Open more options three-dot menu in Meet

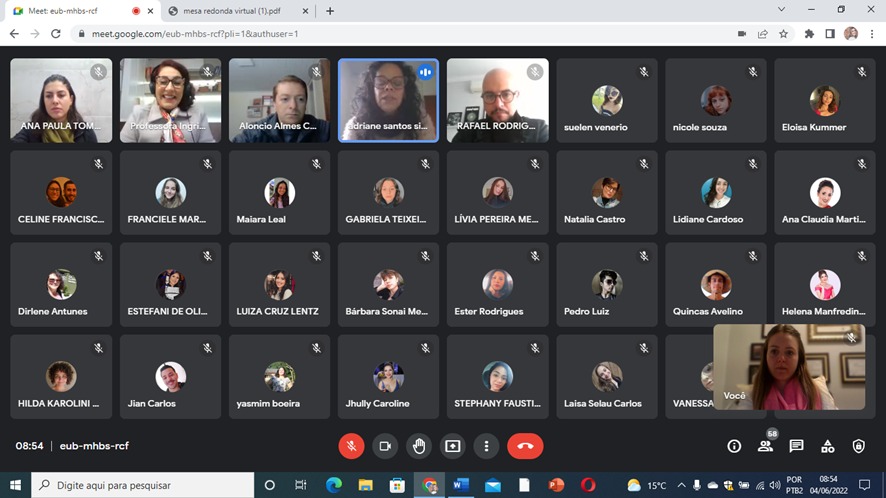pos(486,446)
